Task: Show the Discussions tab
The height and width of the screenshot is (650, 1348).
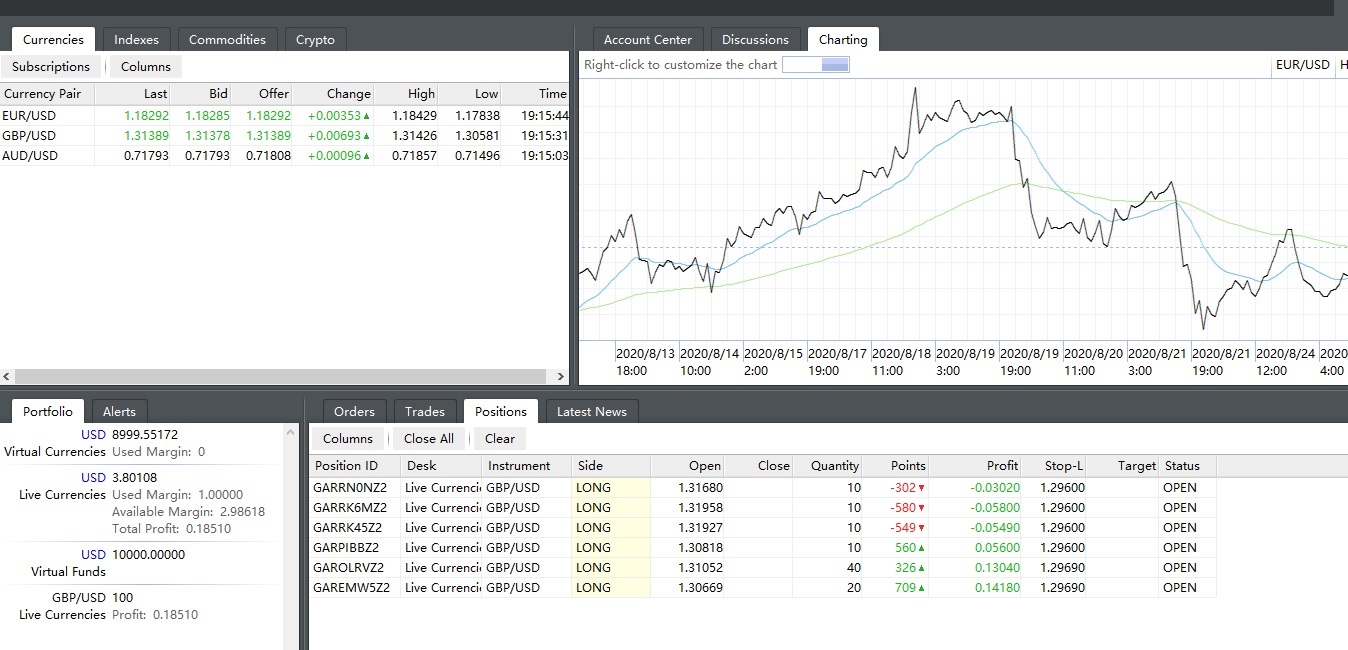Action: 755,40
